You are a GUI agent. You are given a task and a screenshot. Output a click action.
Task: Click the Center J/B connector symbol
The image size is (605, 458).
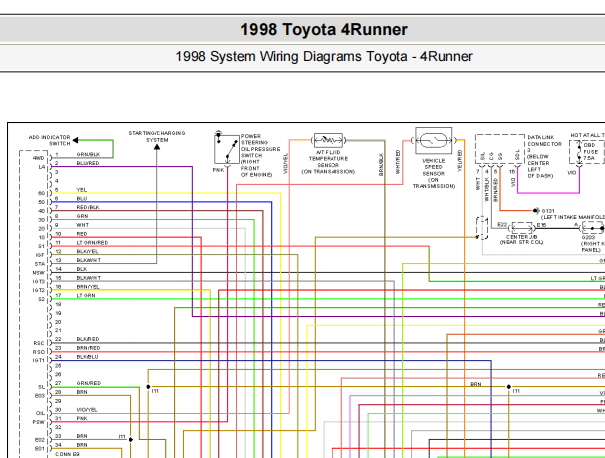(522, 228)
